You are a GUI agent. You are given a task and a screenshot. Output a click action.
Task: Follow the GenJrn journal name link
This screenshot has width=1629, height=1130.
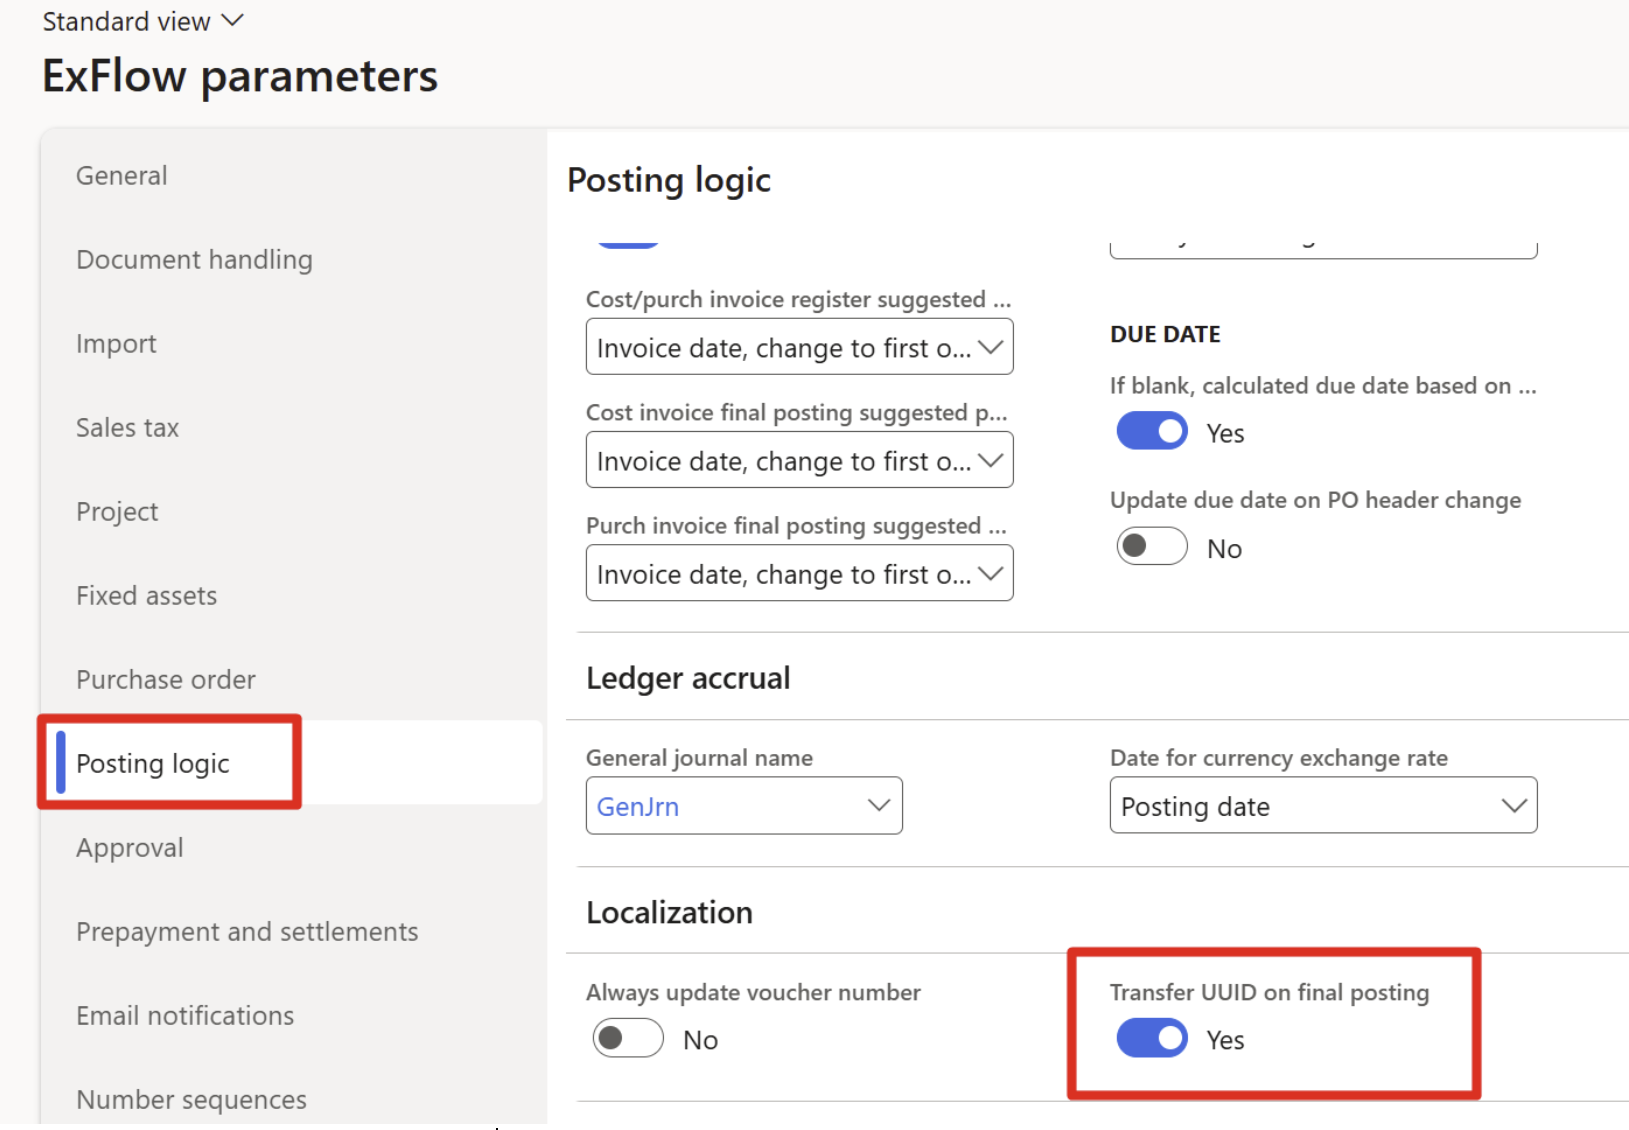(x=638, y=806)
